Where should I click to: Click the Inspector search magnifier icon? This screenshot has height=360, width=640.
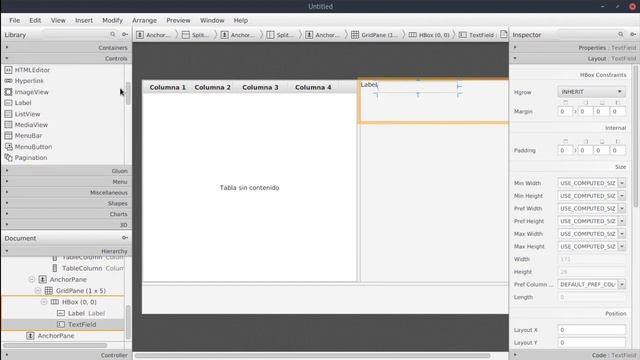(620, 35)
